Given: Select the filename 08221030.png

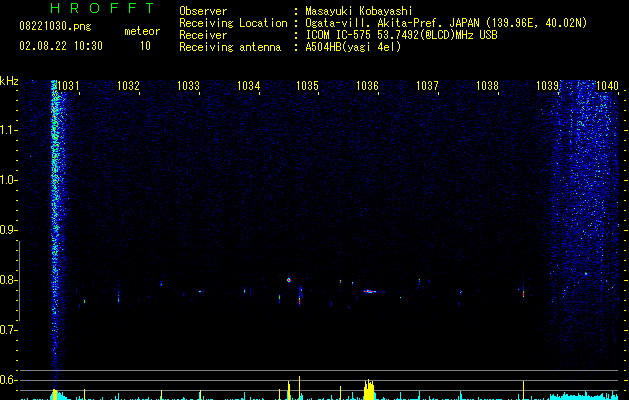Looking at the screenshot, I should pyautogui.click(x=55, y=27).
